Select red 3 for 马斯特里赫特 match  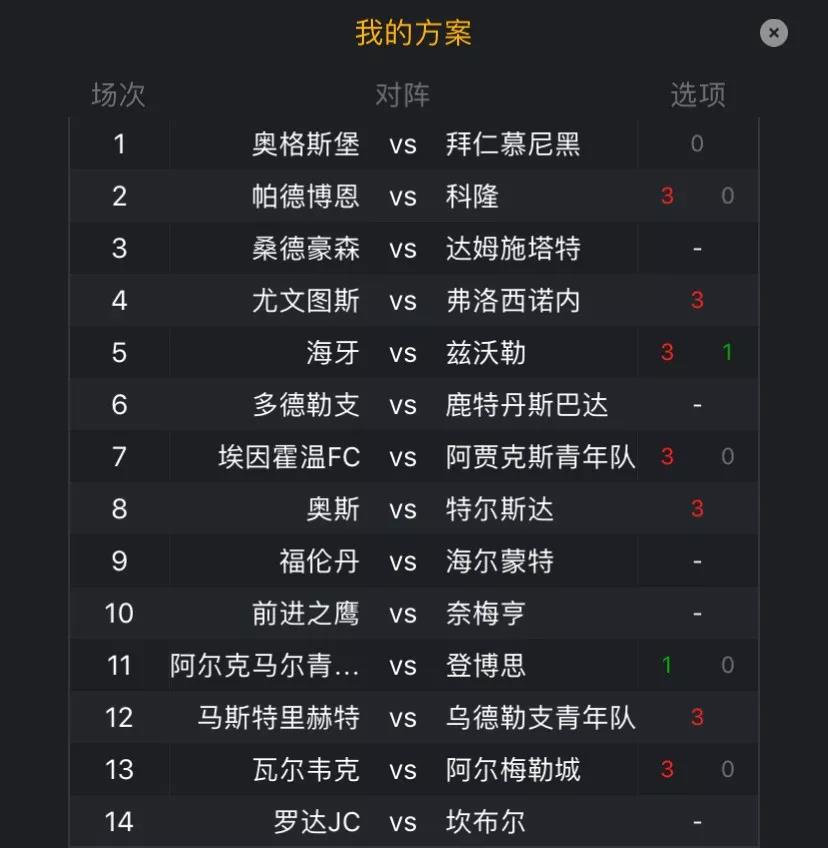point(697,717)
